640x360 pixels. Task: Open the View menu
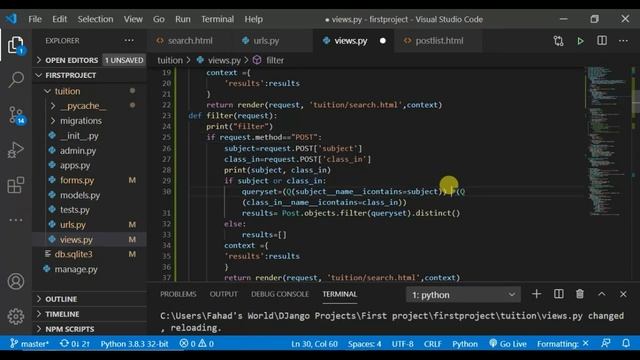133,19
